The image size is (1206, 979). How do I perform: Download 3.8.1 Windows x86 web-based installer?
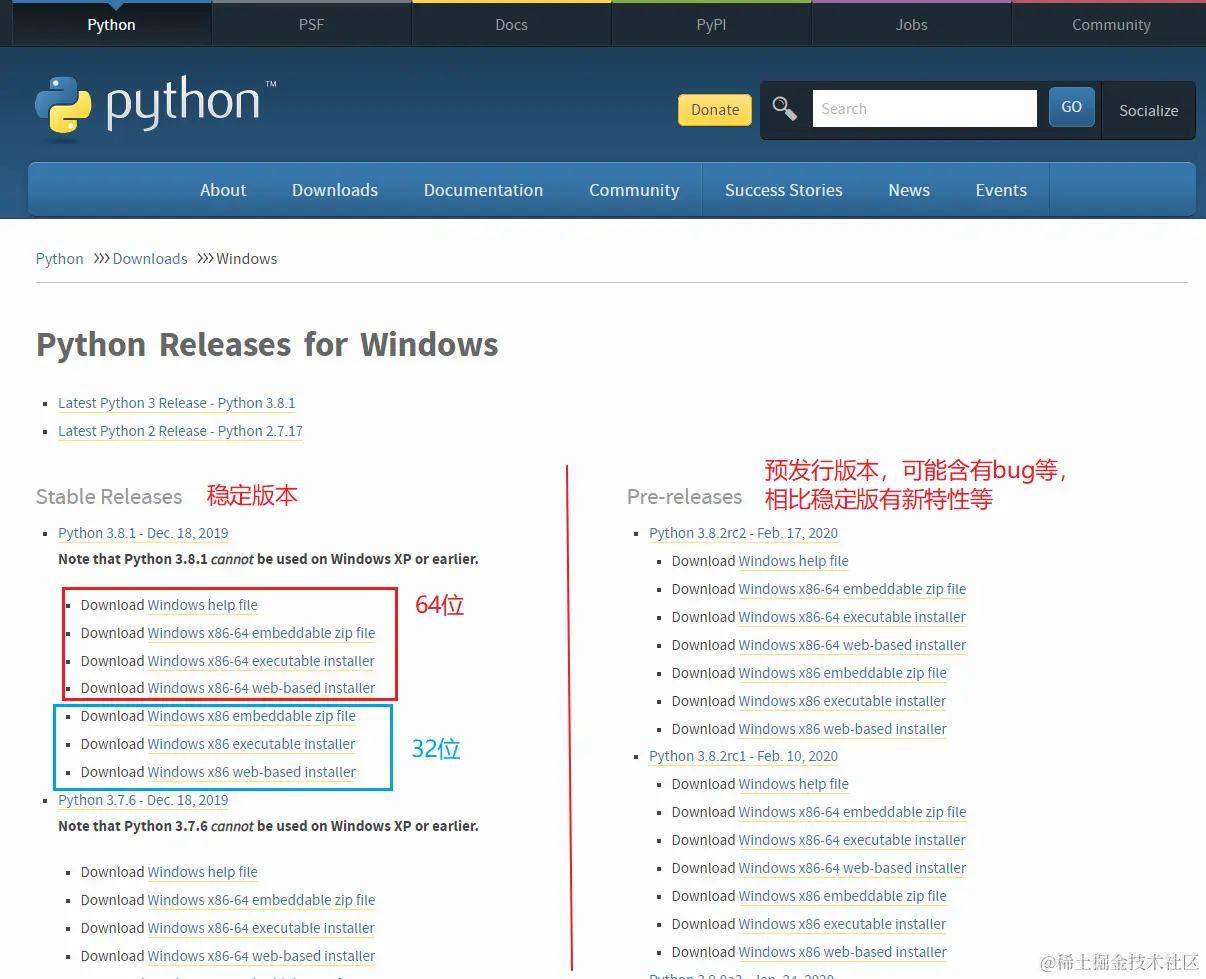(x=252, y=772)
